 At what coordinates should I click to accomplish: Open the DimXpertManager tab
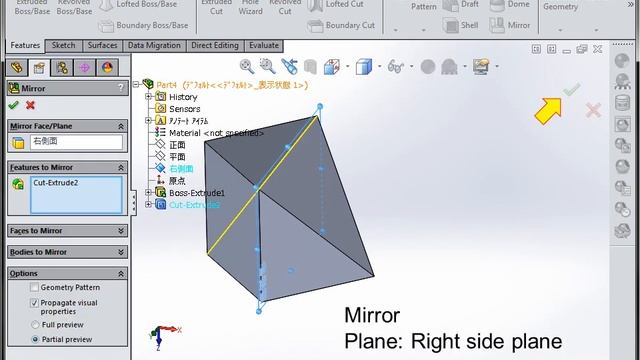84,67
